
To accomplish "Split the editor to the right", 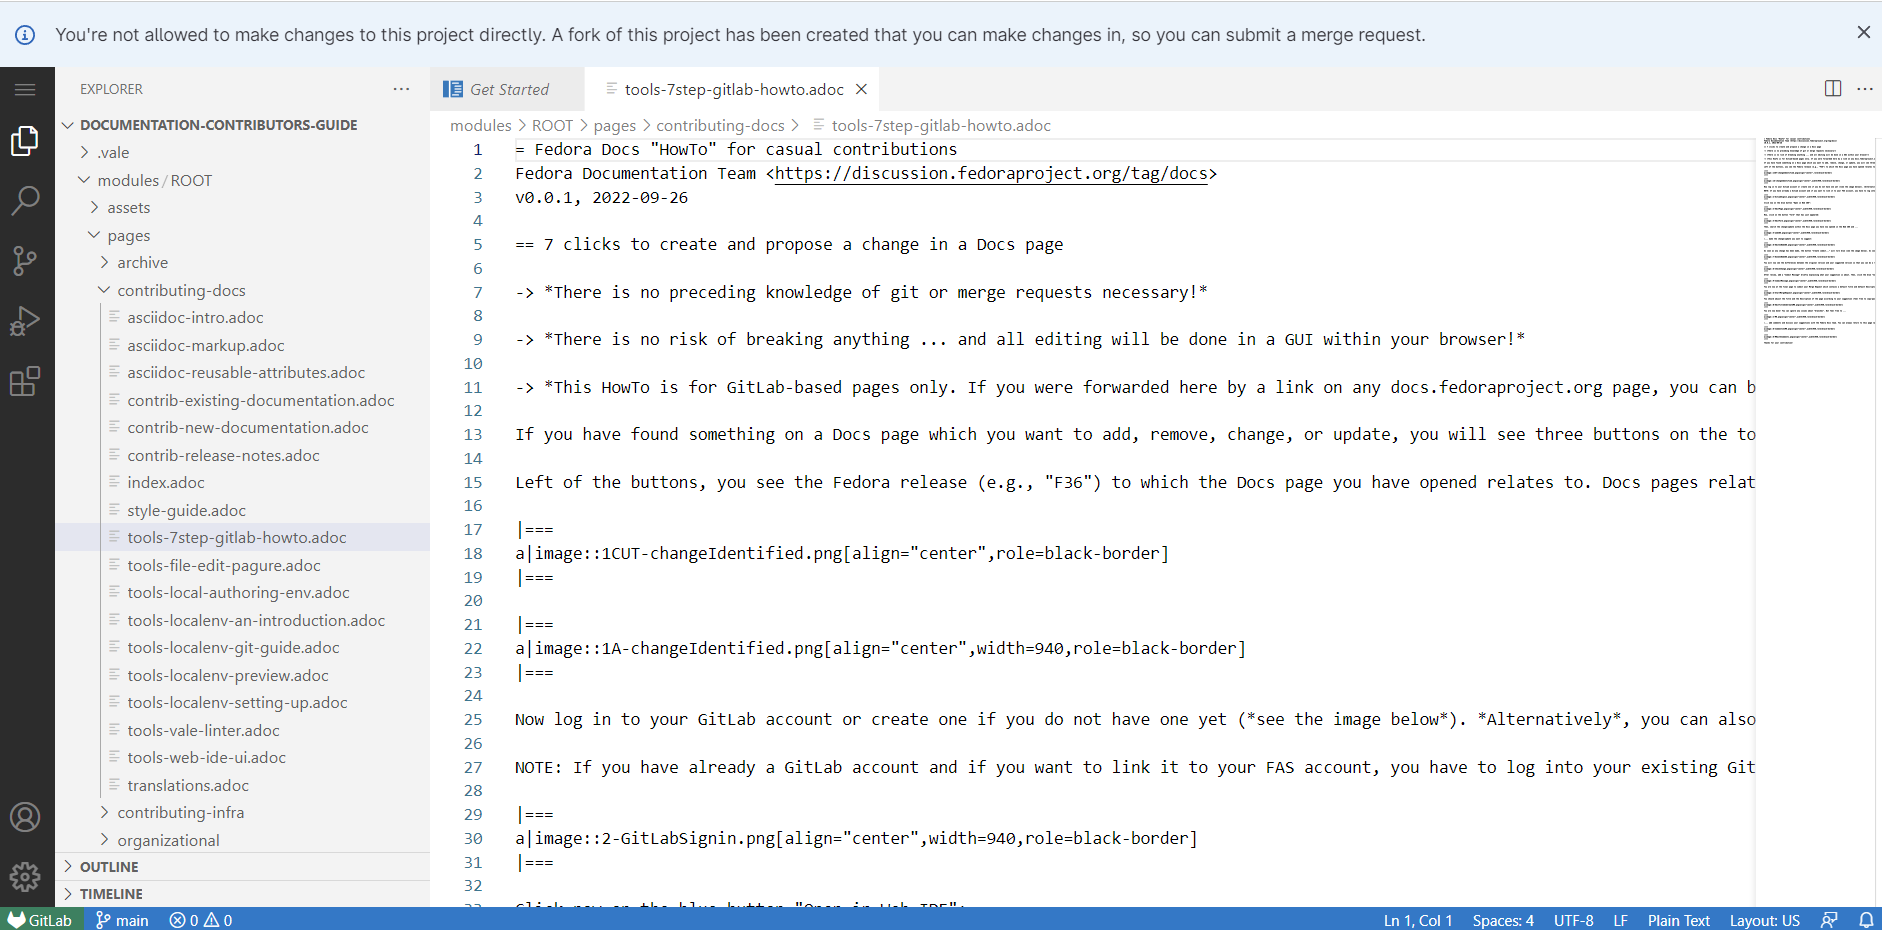I will (x=1833, y=89).
